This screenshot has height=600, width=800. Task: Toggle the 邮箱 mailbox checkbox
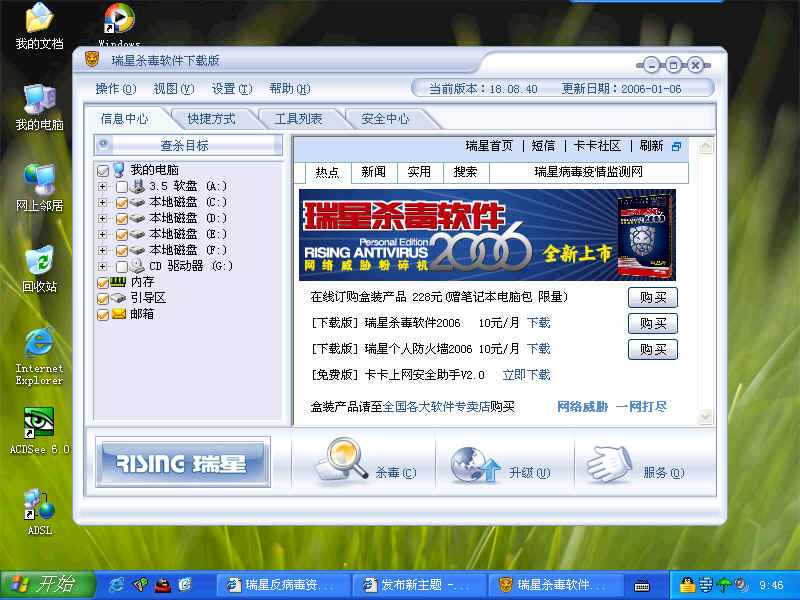click(x=103, y=315)
